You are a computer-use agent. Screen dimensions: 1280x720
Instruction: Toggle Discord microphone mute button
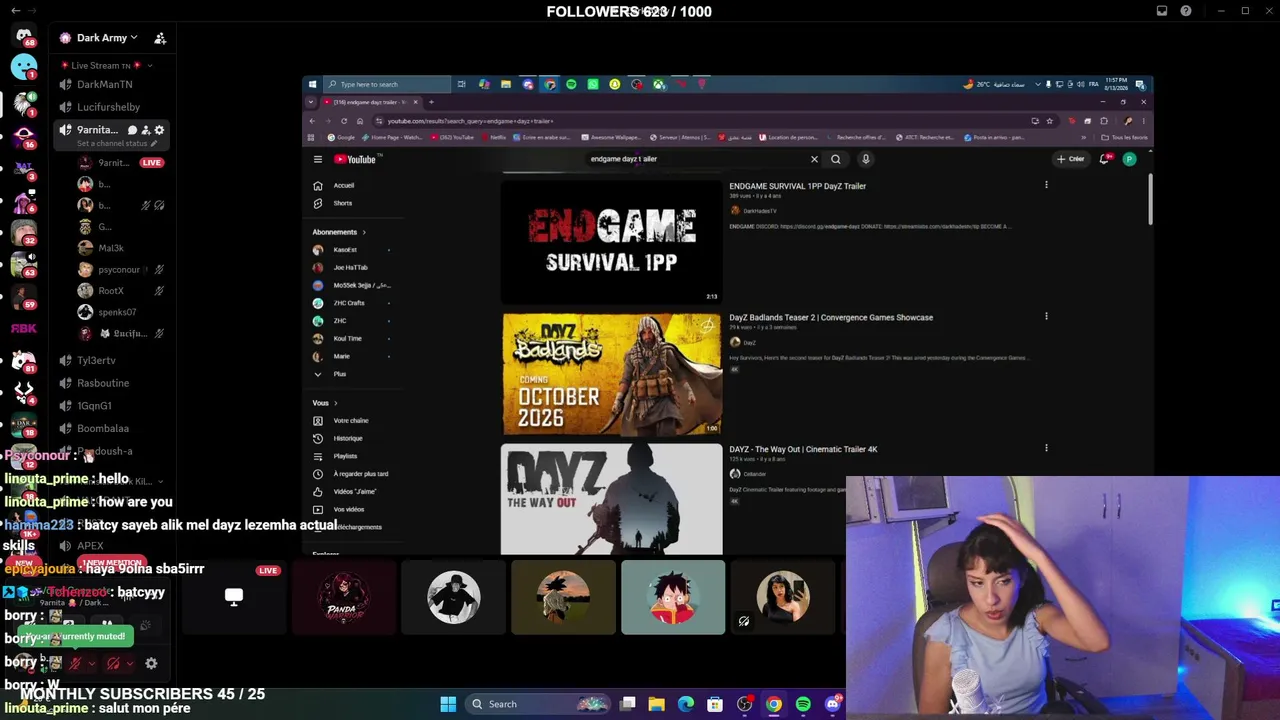(74, 663)
